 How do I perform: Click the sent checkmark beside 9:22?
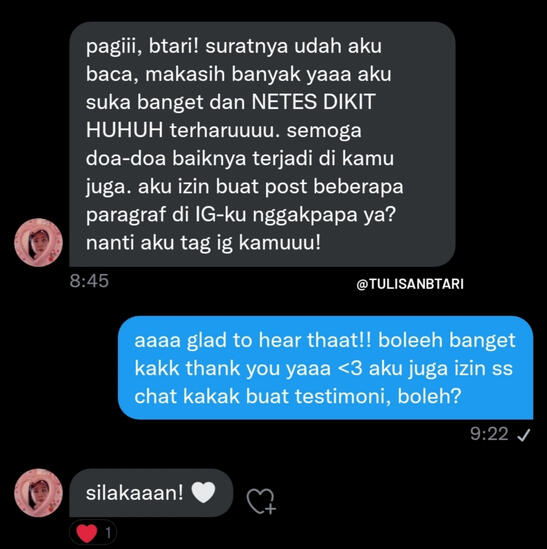[x=524, y=435]
